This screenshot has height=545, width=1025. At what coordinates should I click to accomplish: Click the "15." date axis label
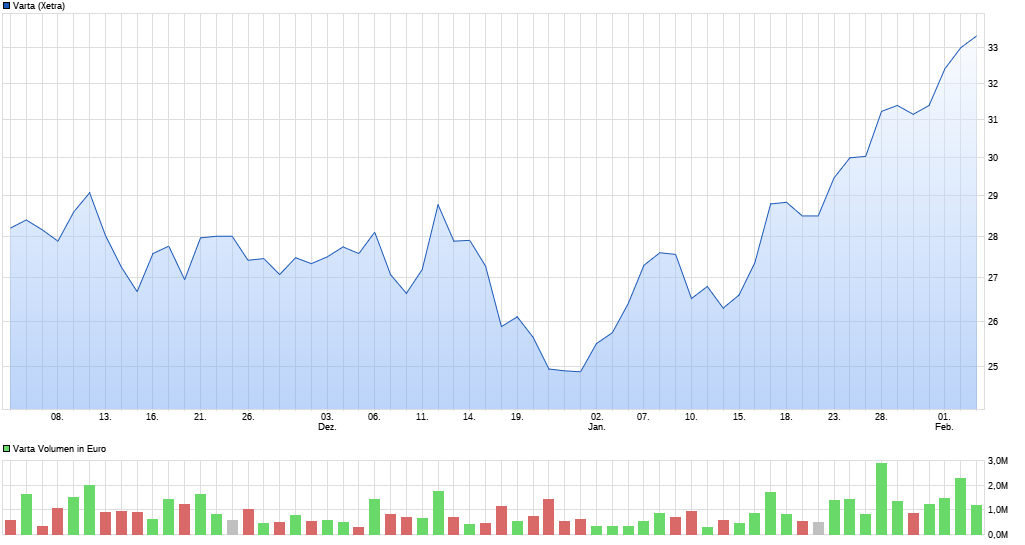[x=739, y=416]
